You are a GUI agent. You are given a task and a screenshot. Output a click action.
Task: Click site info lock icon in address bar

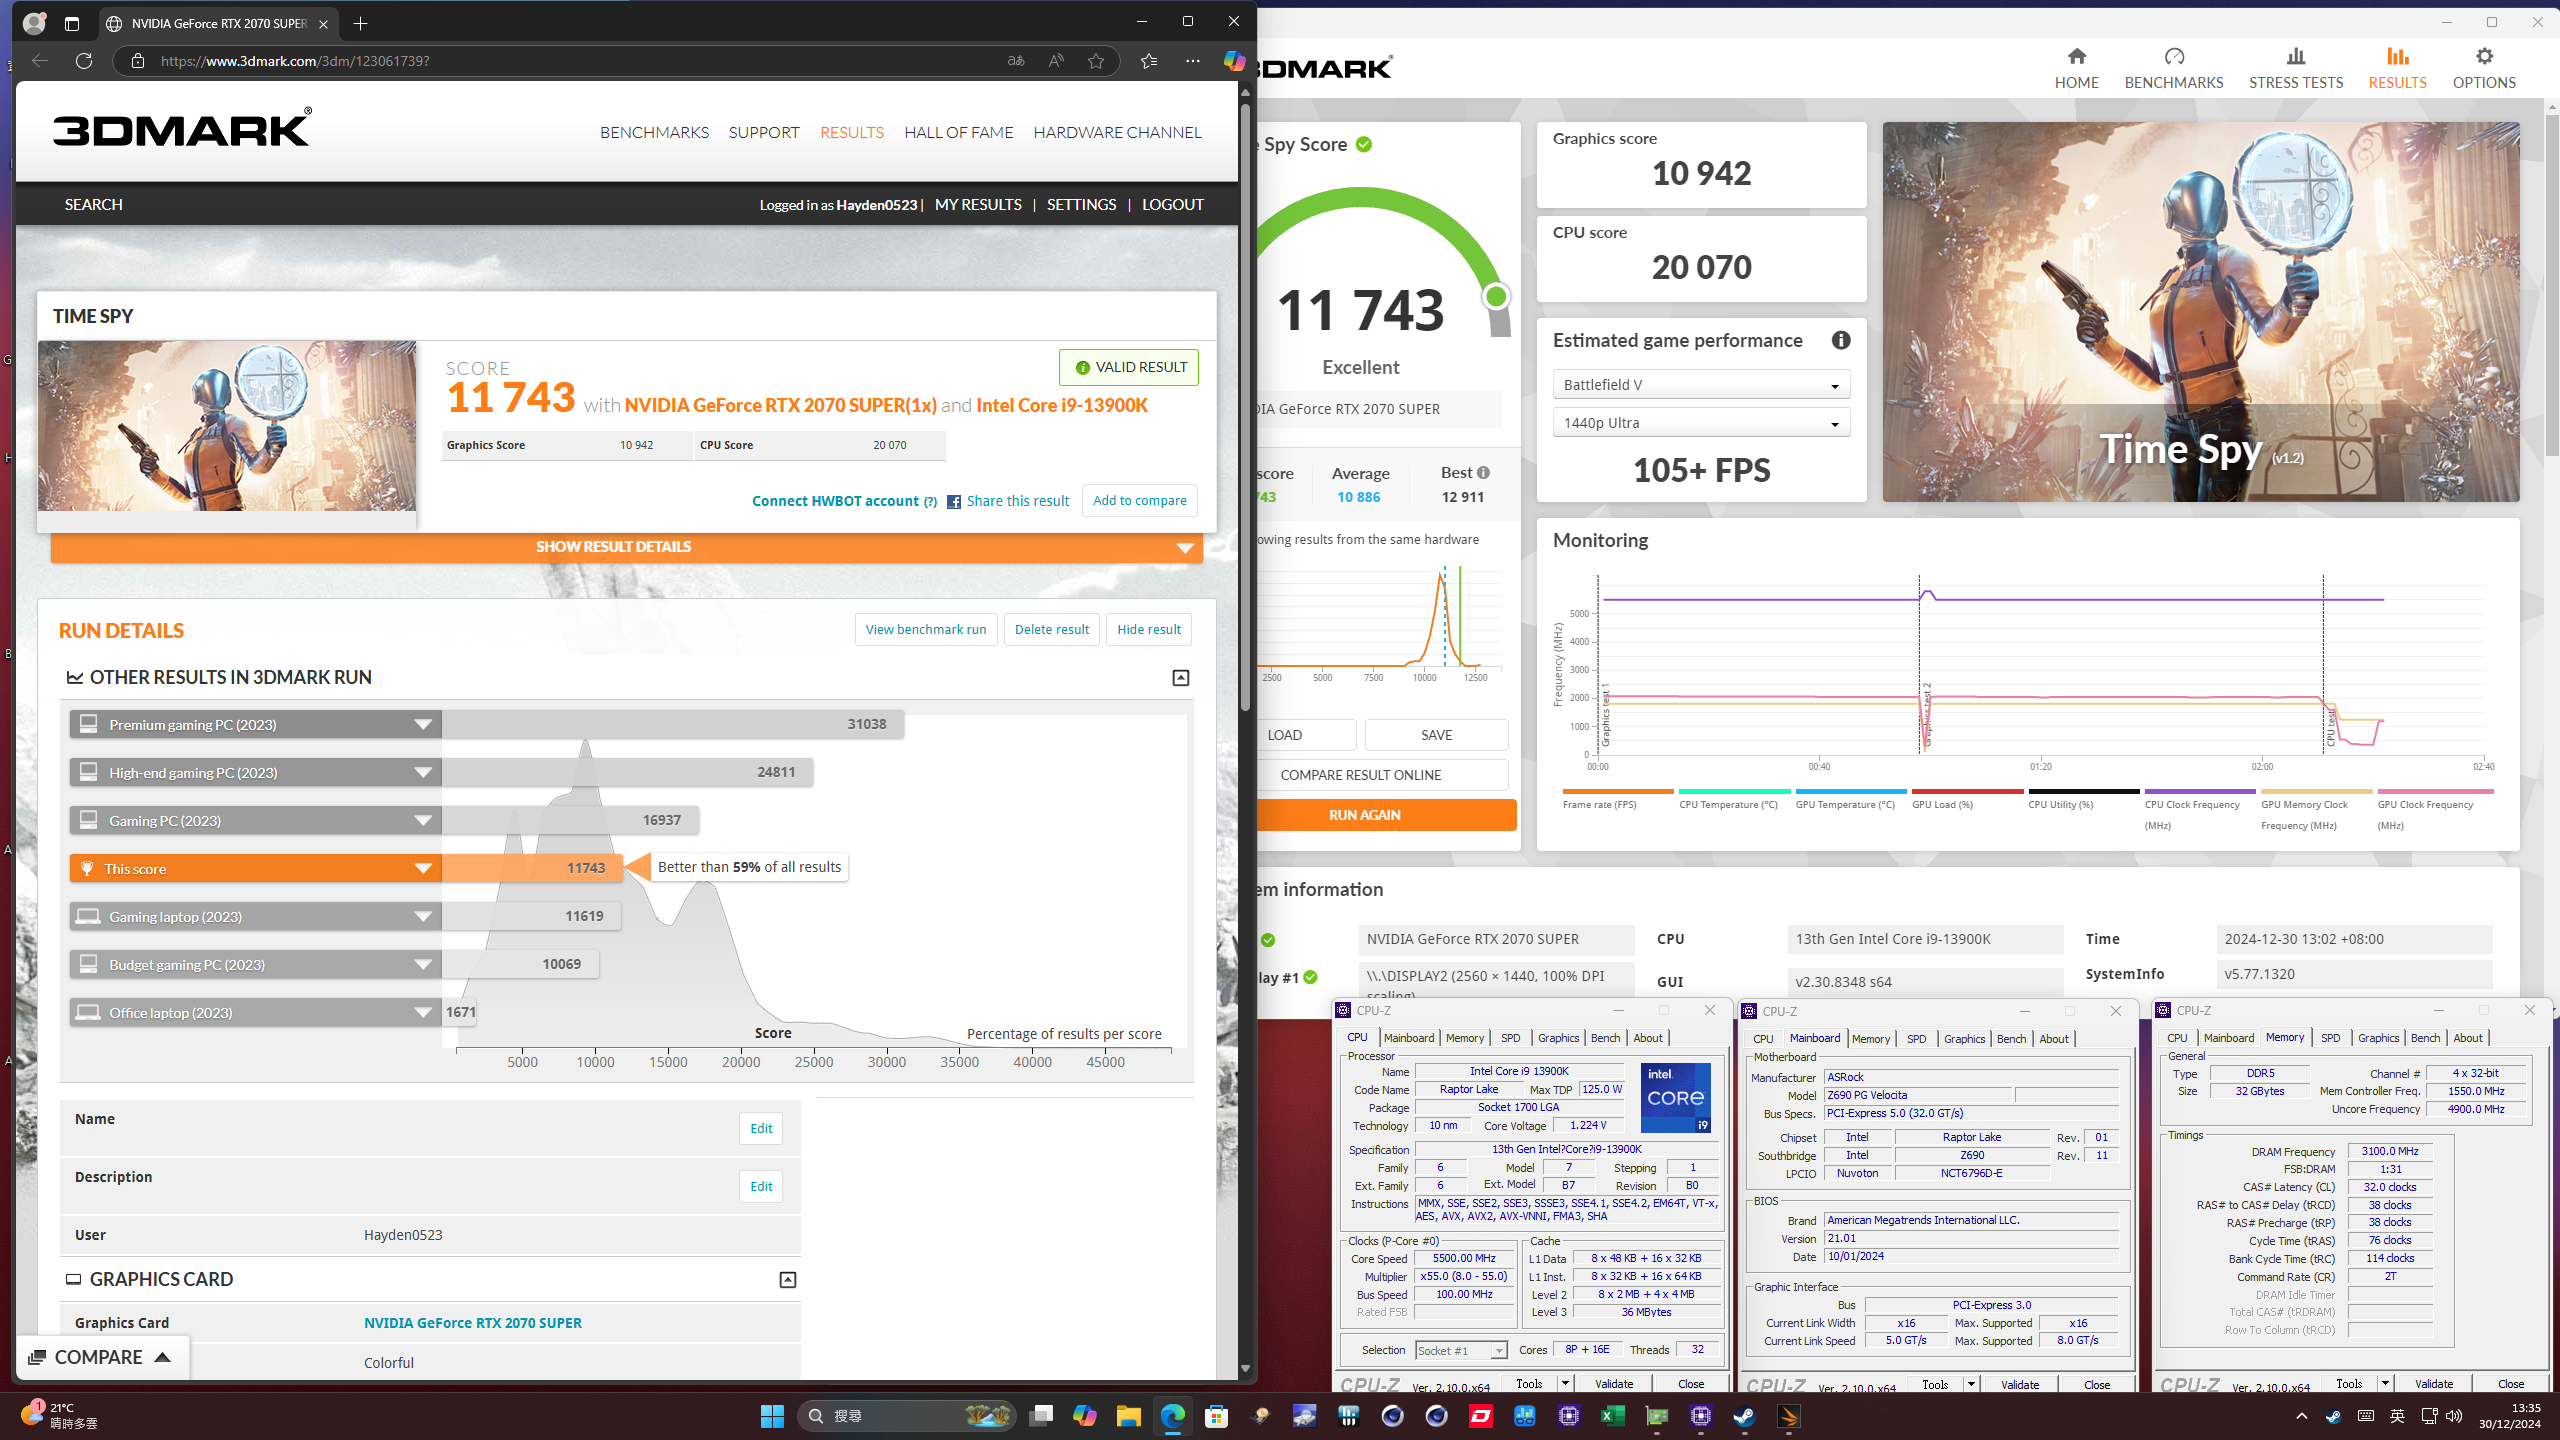point(138,61)
